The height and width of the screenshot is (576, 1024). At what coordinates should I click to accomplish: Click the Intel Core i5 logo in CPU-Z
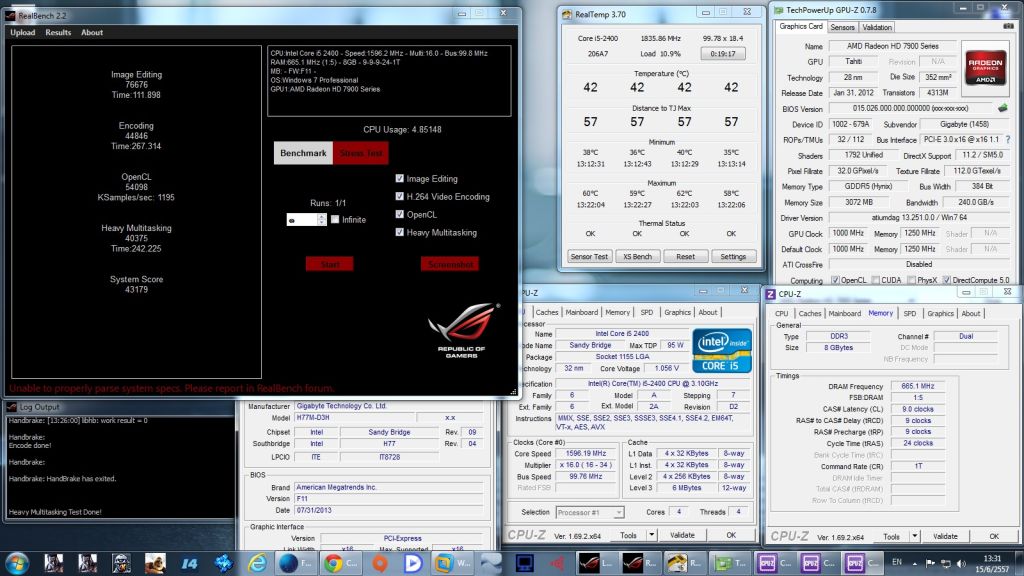pos(722,351)
